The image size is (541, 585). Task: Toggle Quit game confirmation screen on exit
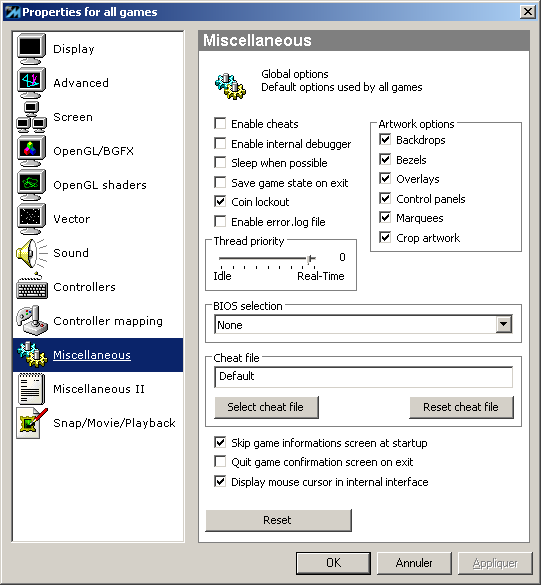tap(220, 462)
